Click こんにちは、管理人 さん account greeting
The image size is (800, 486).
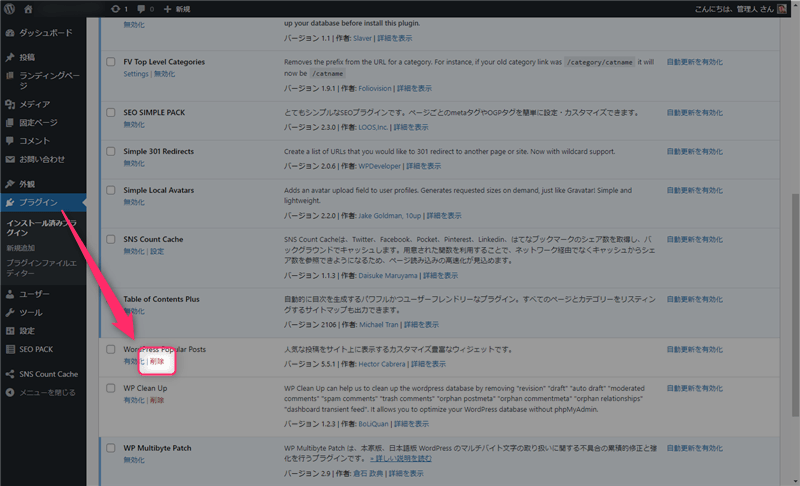(734, 9)
